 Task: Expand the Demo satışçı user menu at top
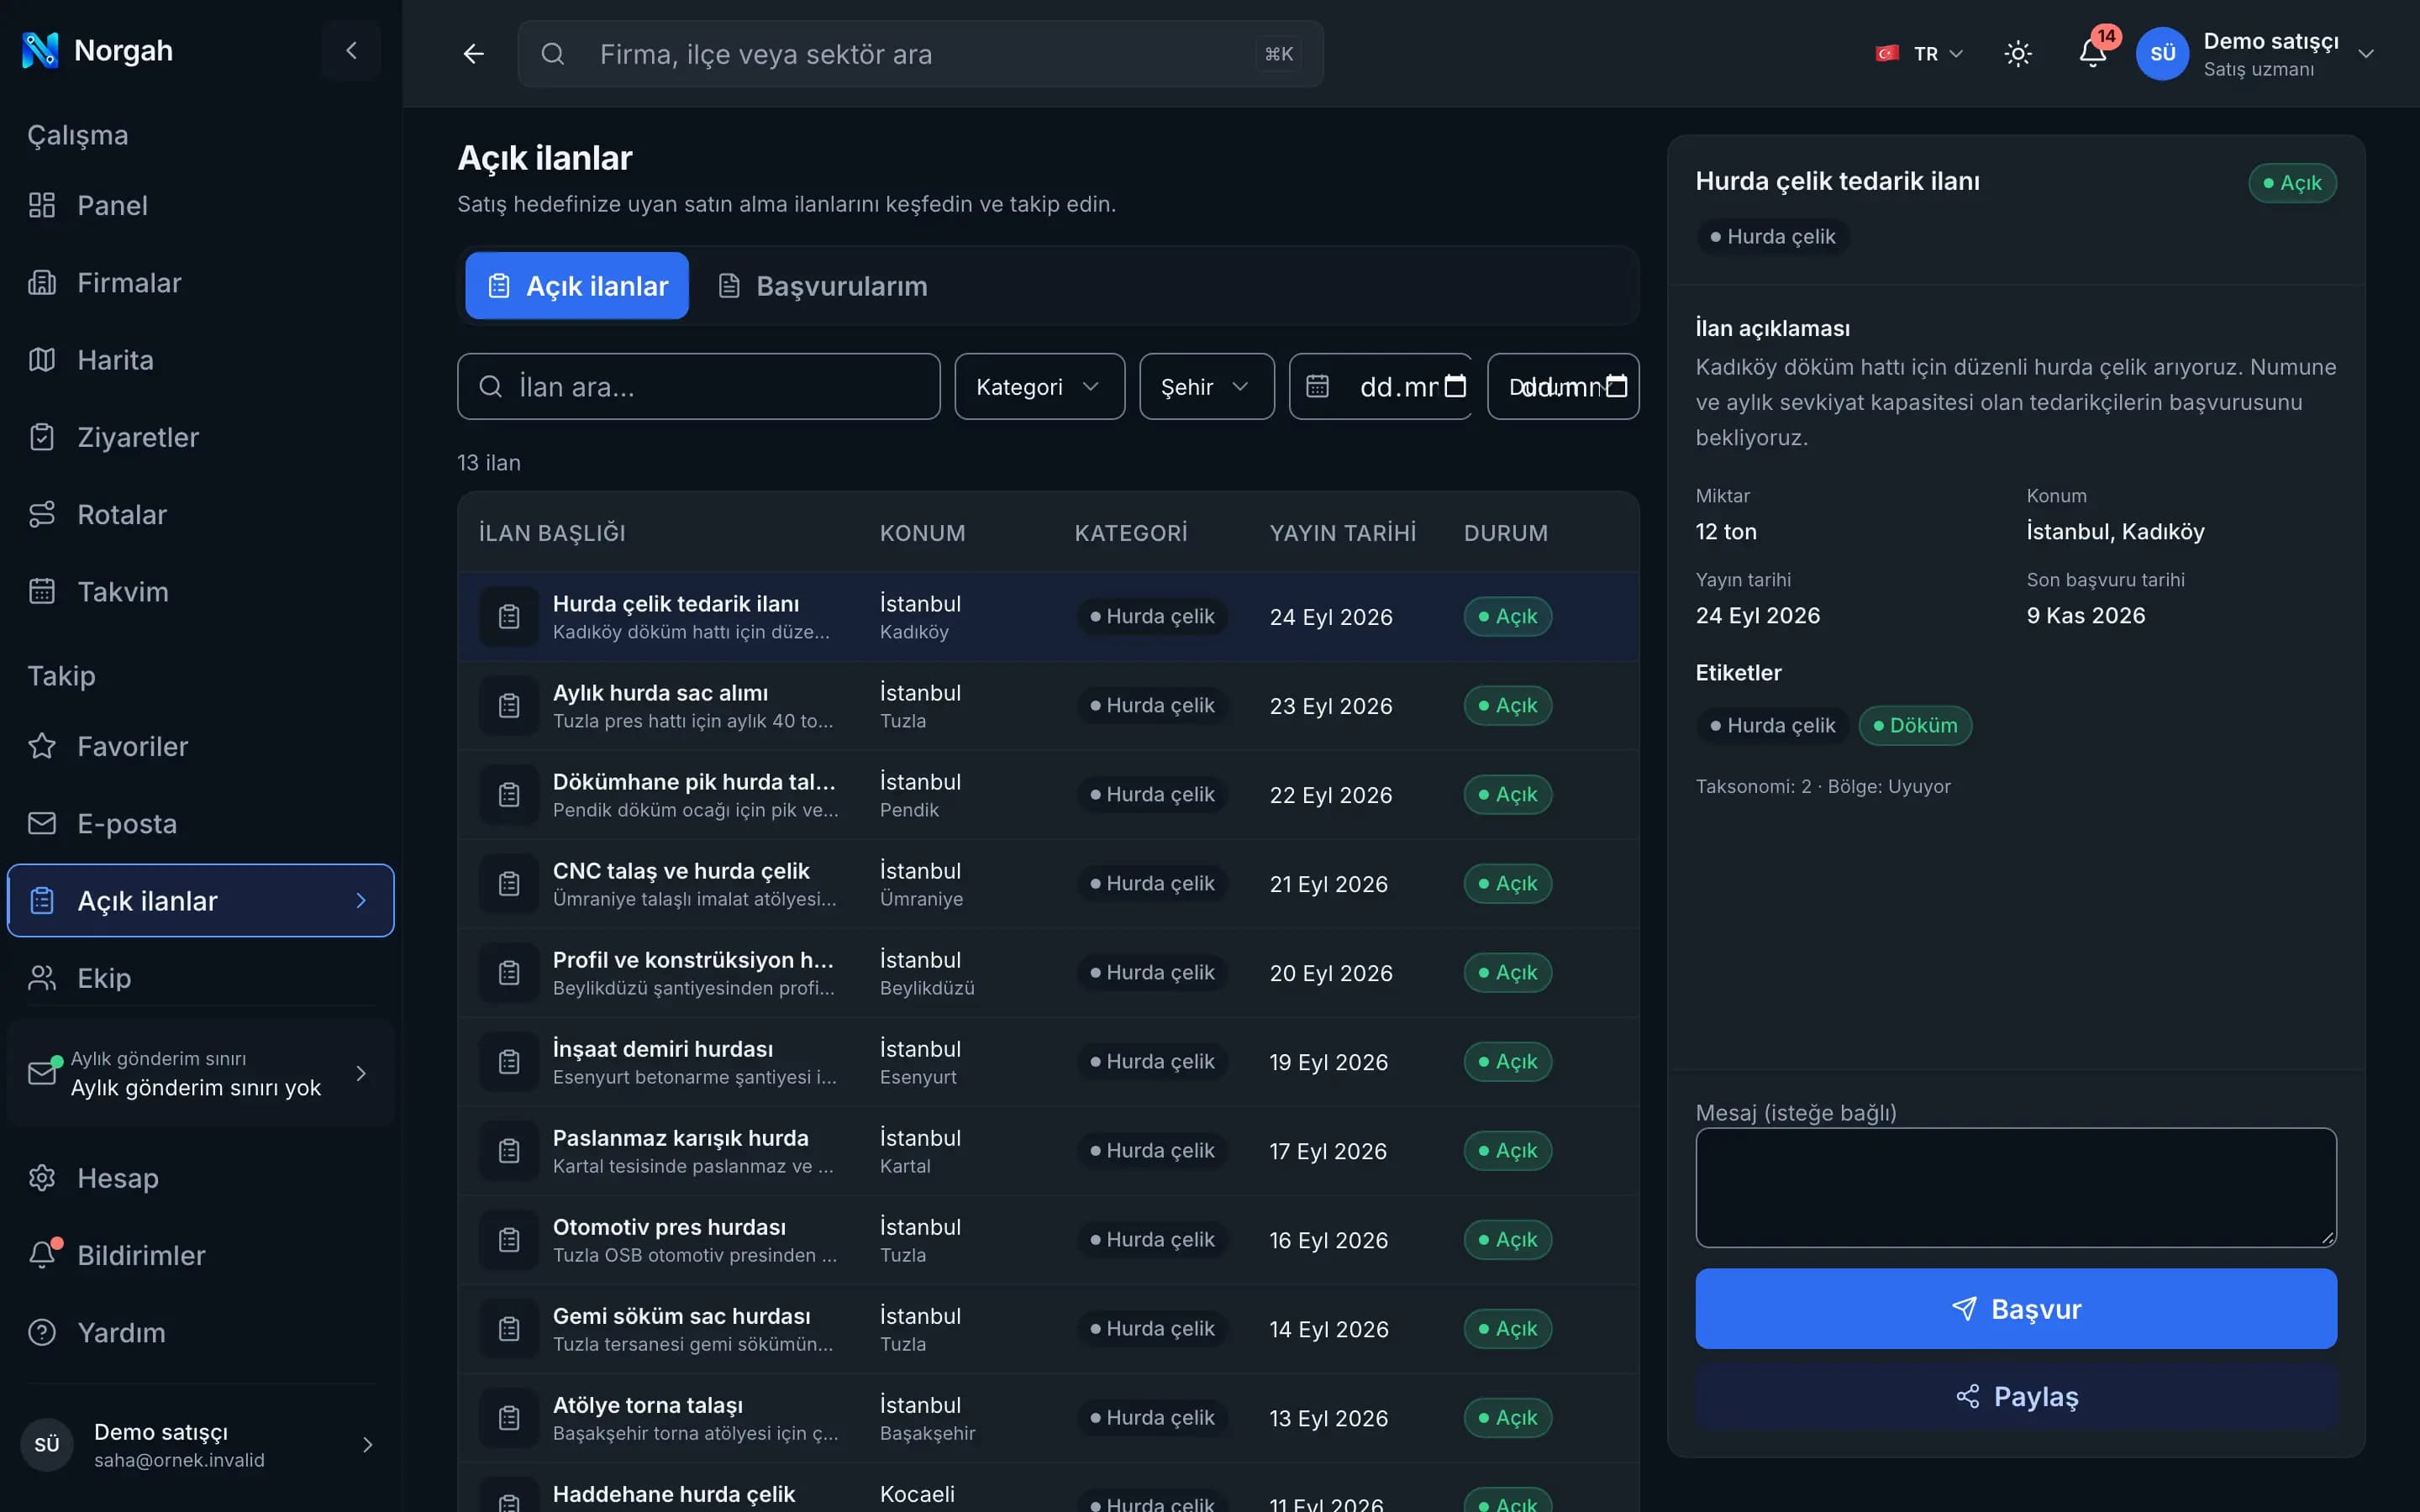click(x=2255, y=54)
